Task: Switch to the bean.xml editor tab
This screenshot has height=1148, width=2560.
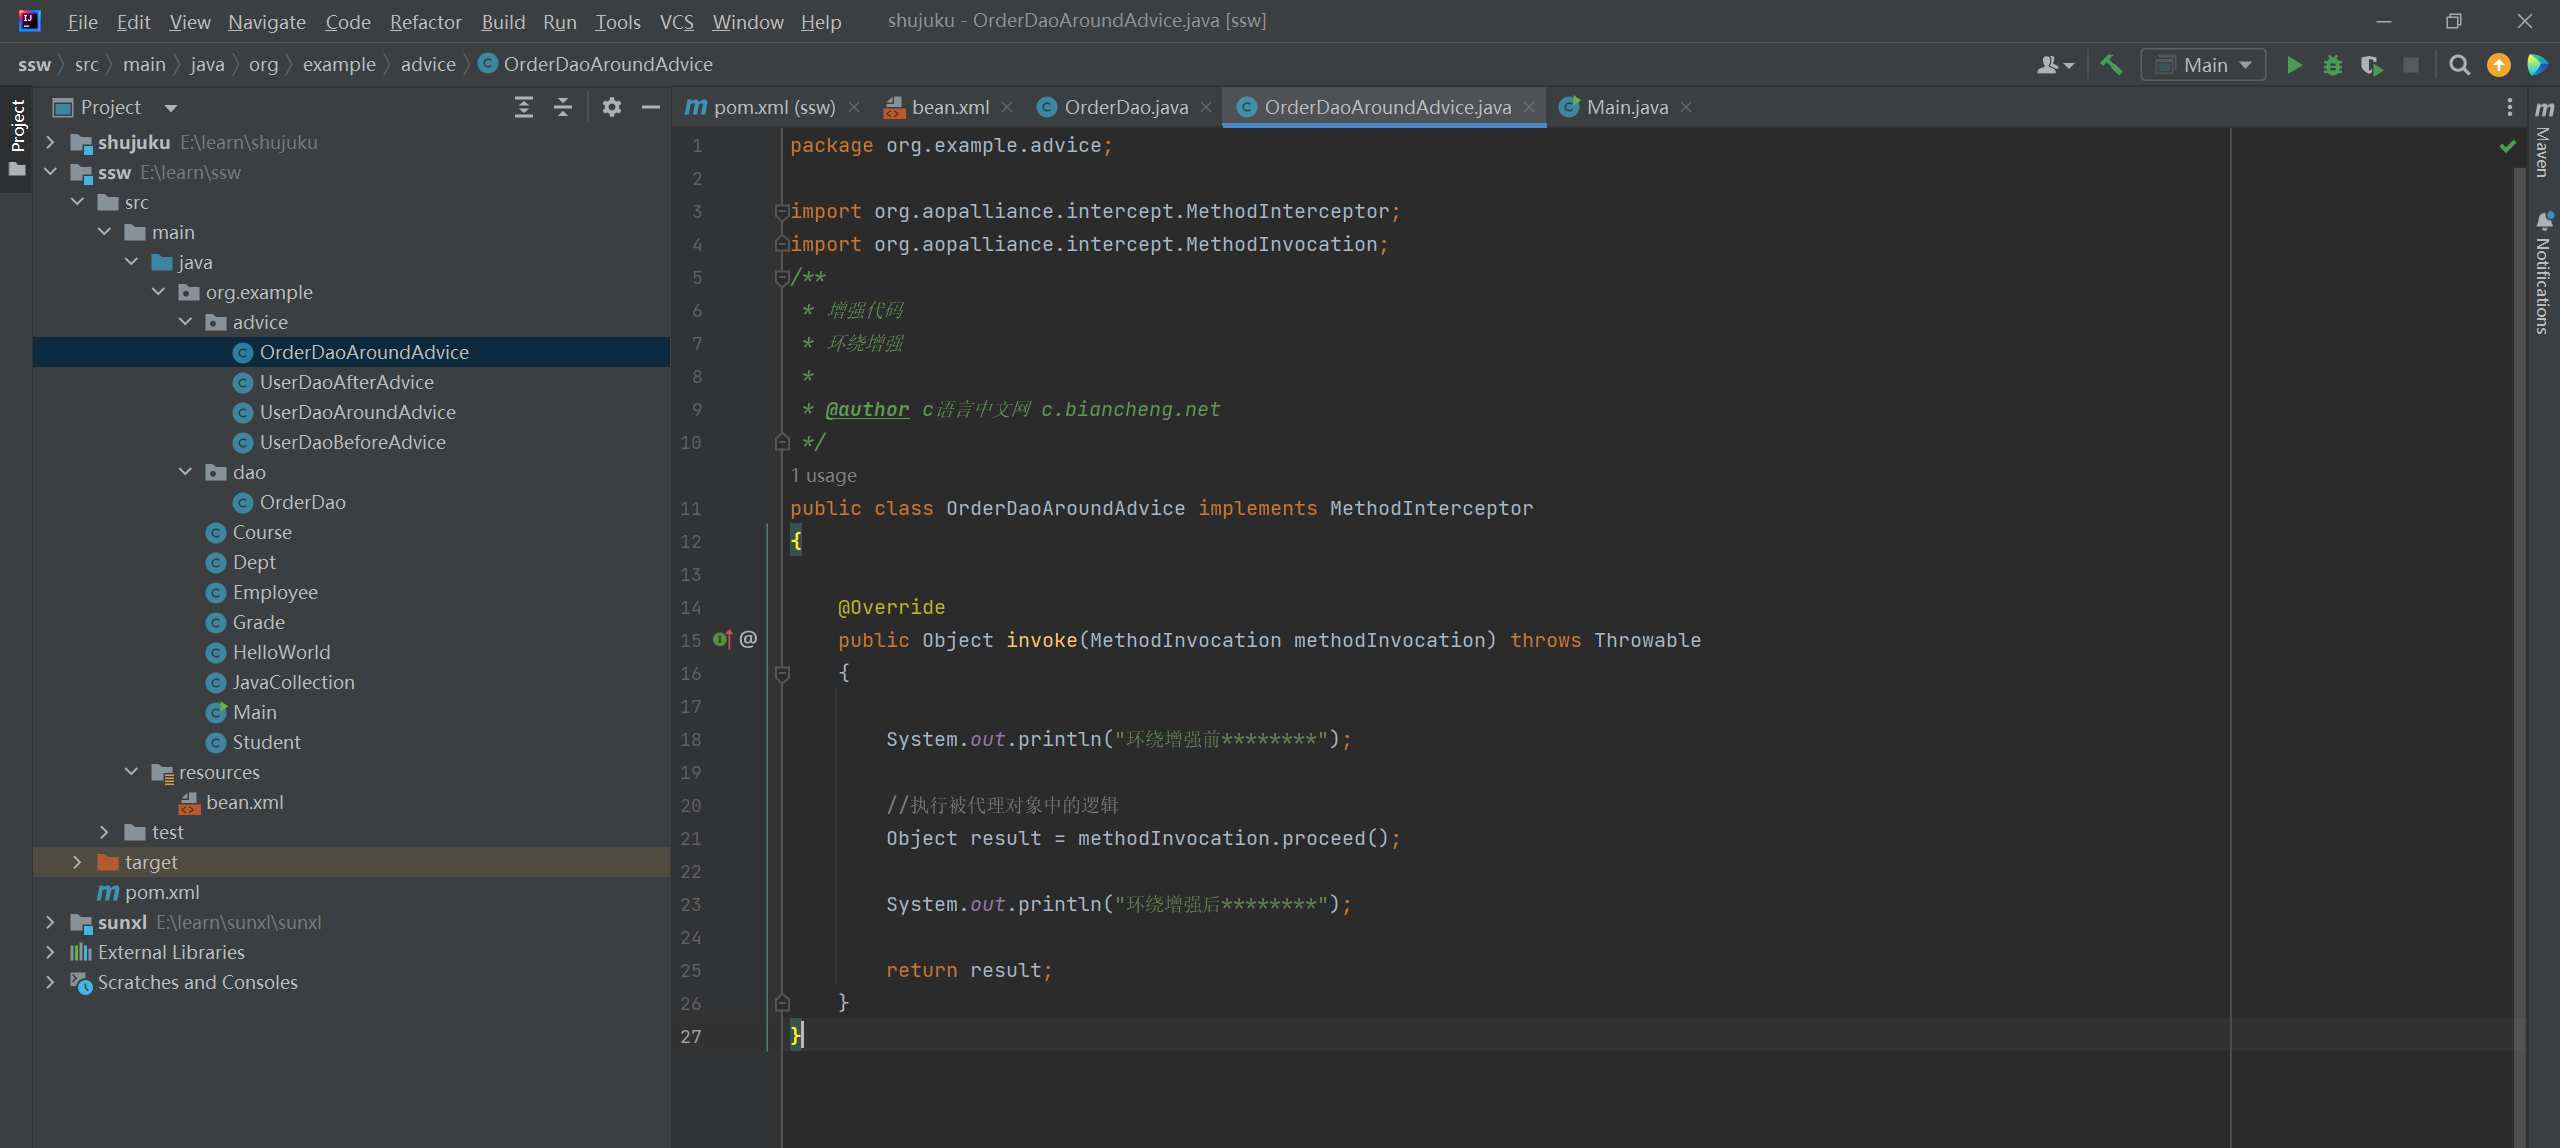Action: (949, 107)
